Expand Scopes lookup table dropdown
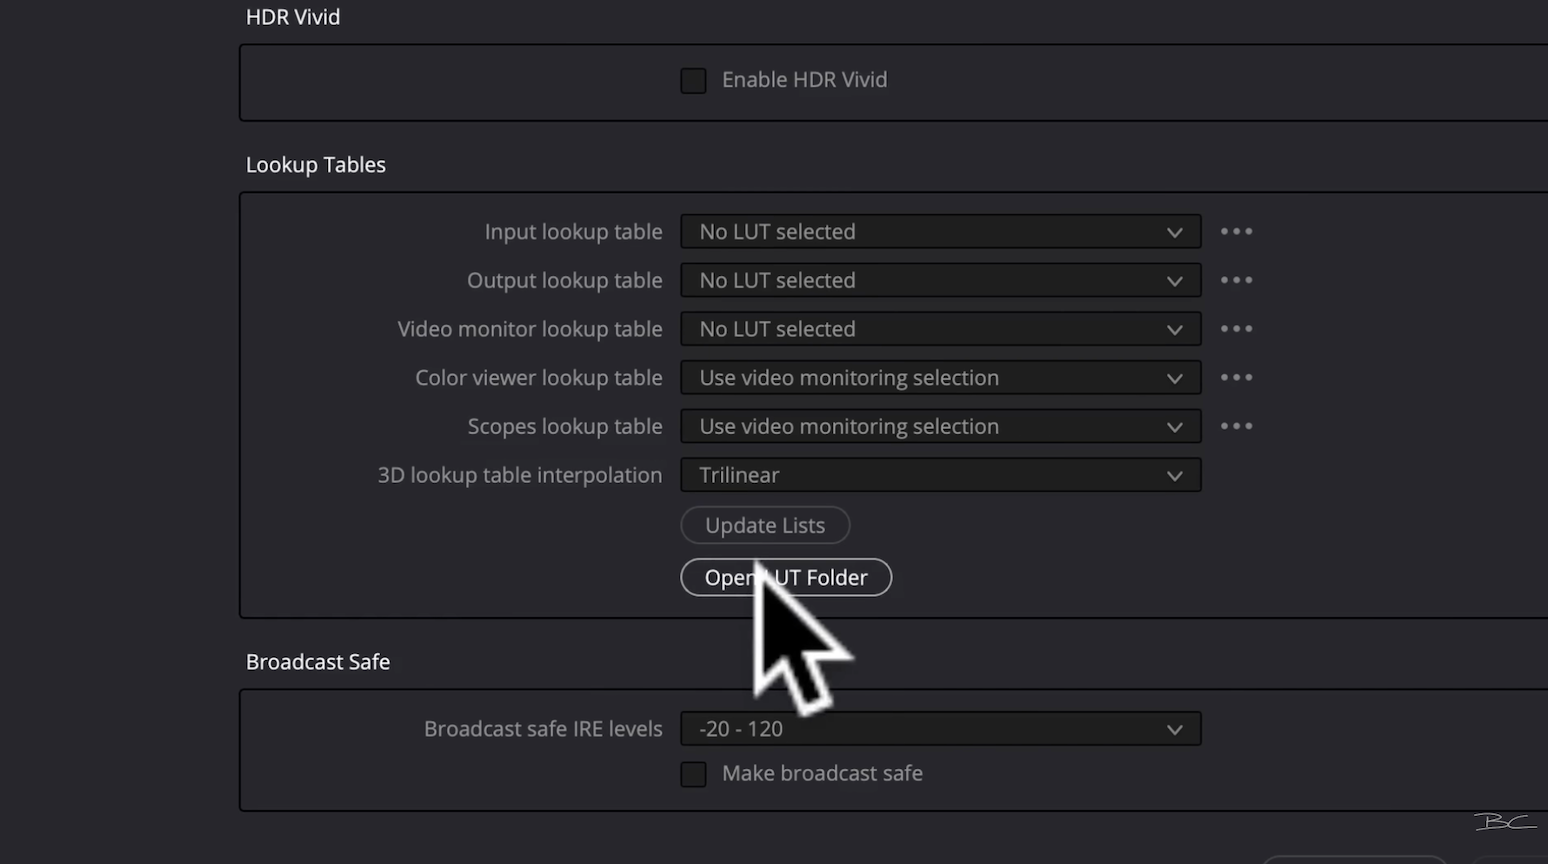This screenshot has height=864, width=1548. point(940,427)
